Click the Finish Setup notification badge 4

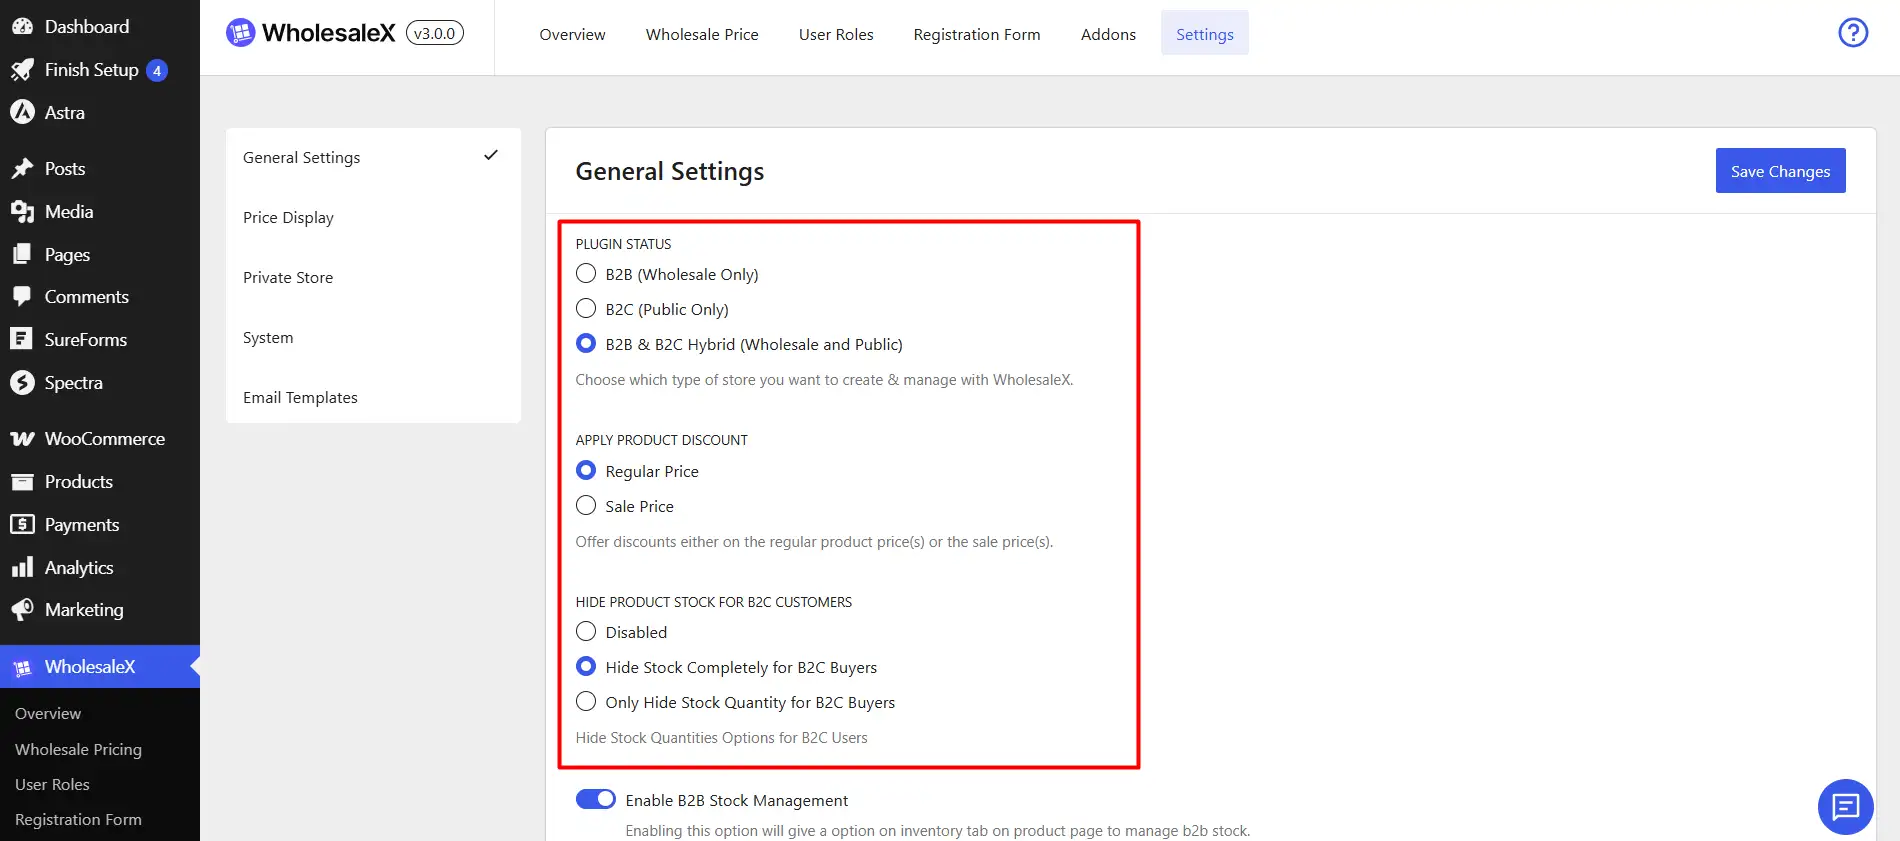(157, 71)
